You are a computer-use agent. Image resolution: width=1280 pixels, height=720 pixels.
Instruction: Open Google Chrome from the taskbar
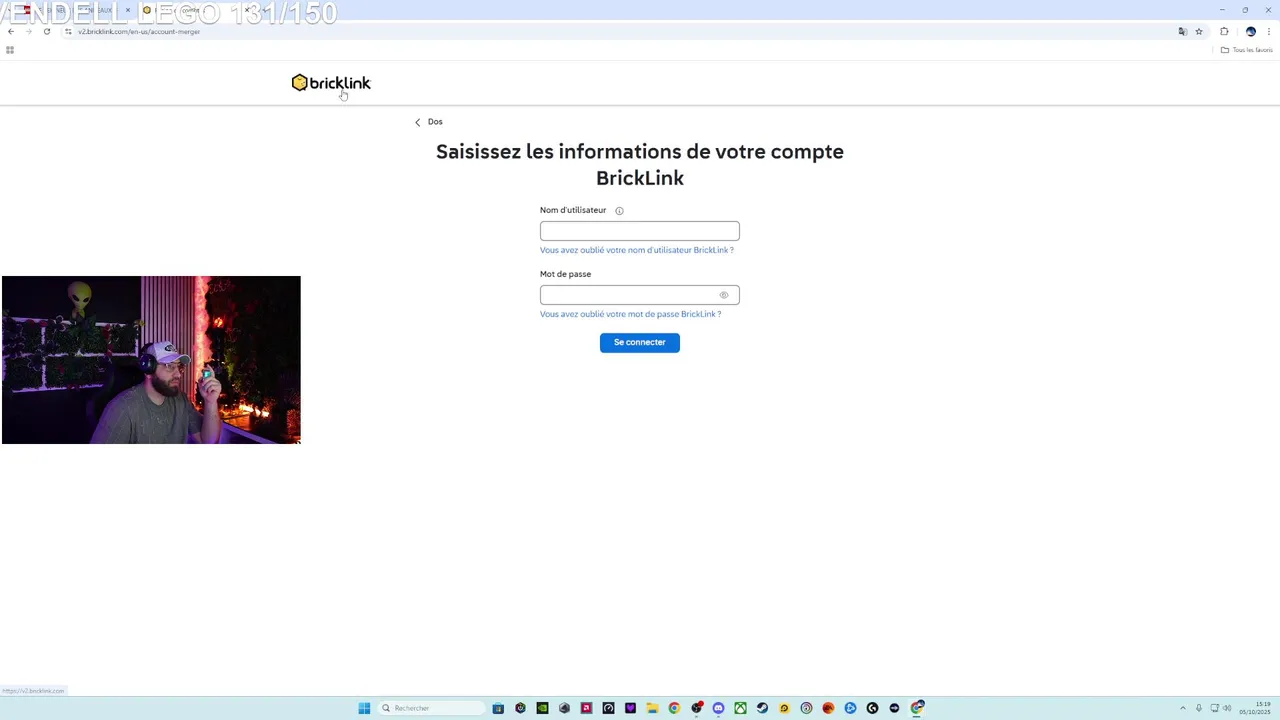tap(674, 708)
